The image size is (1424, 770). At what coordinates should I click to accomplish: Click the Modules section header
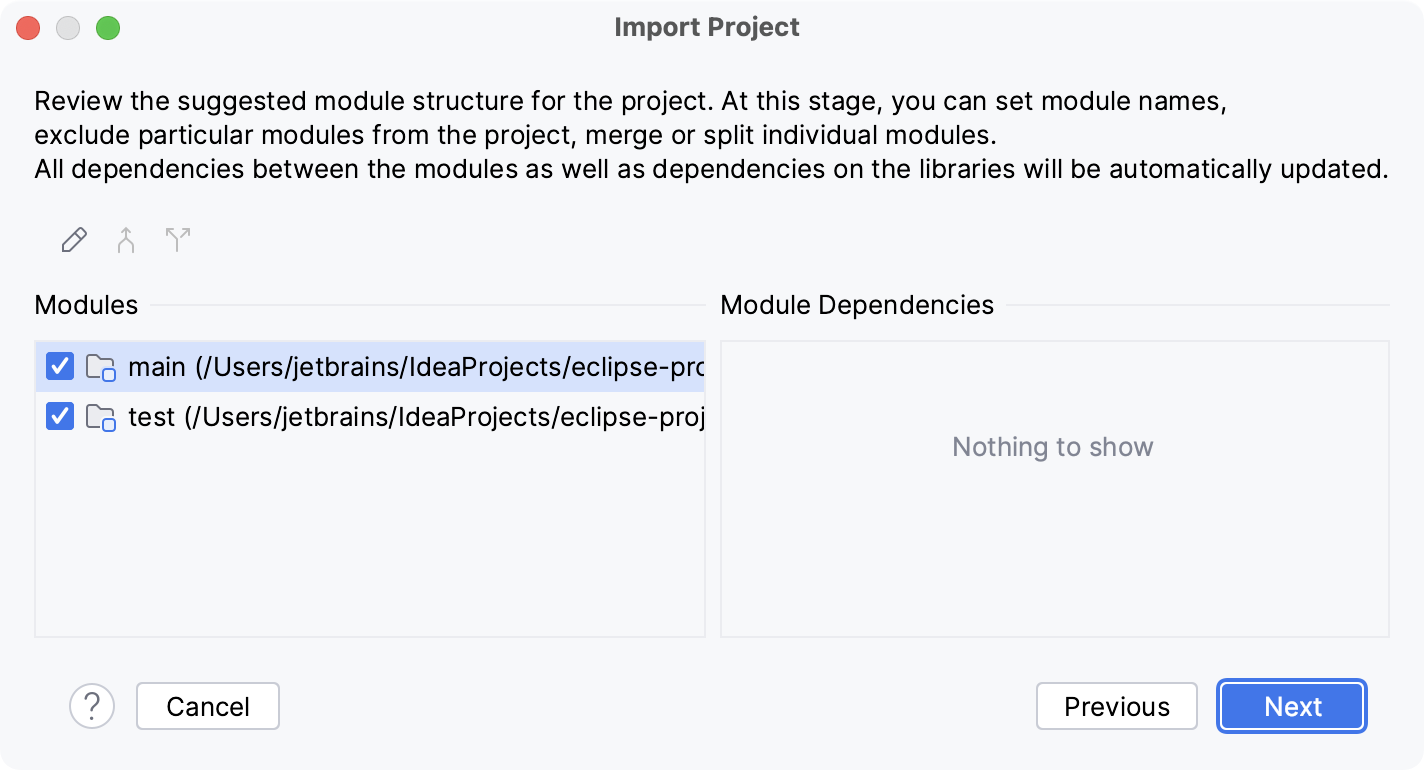[86, 305]
